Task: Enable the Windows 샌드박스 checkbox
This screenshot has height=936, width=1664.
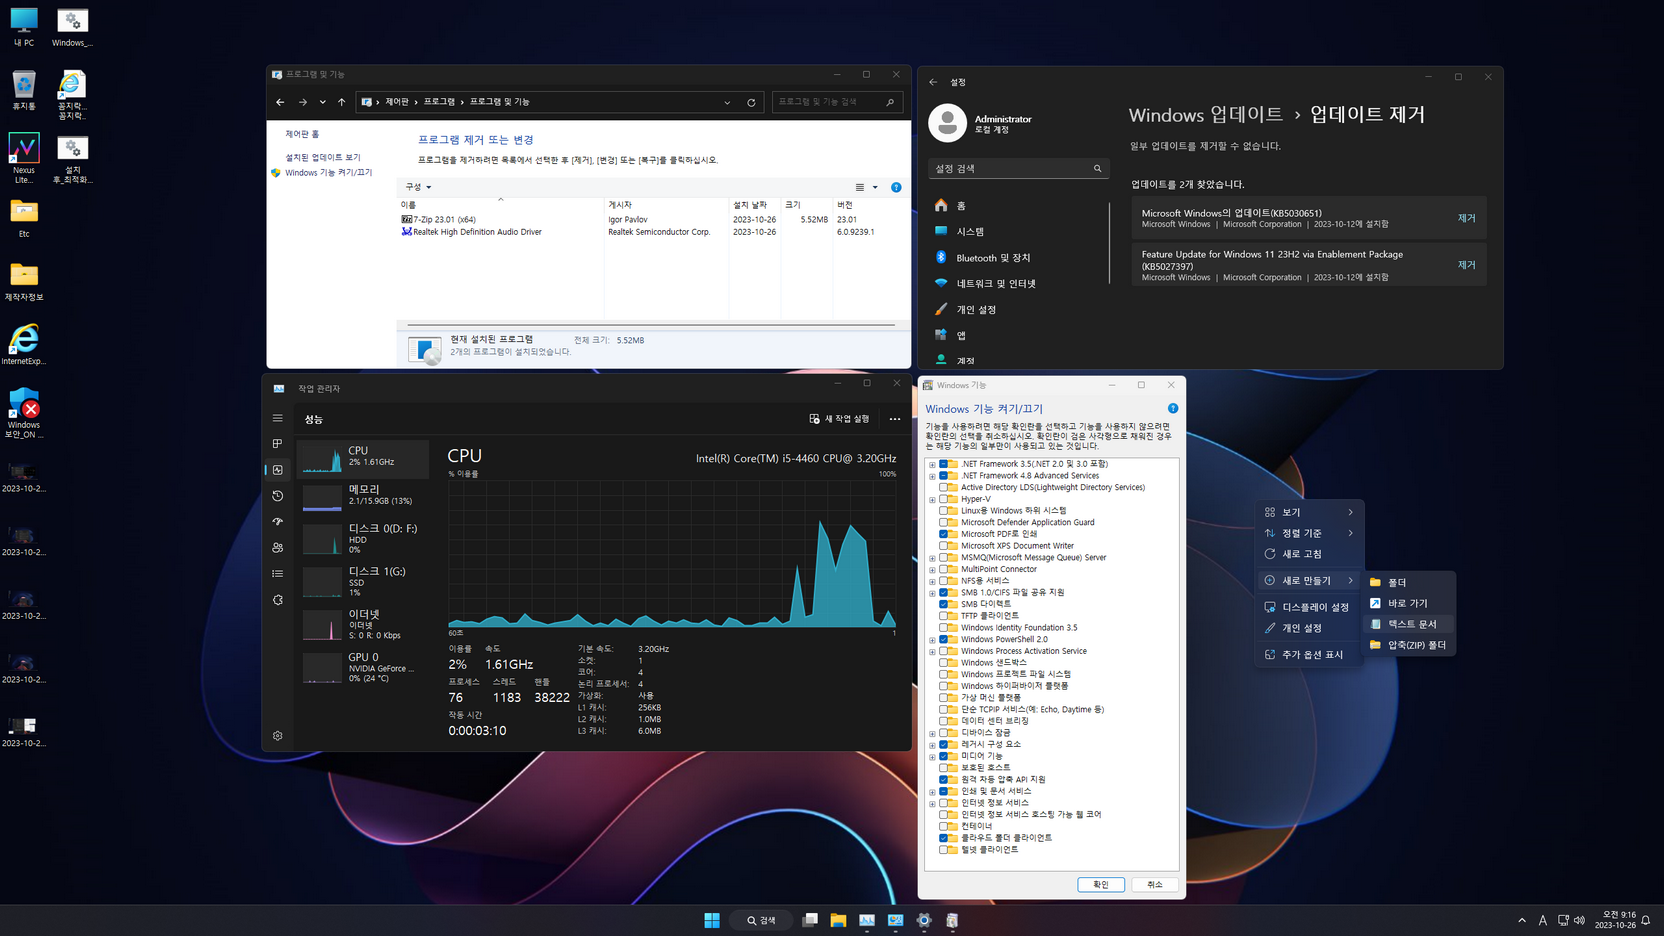Action: click(944, 663)
